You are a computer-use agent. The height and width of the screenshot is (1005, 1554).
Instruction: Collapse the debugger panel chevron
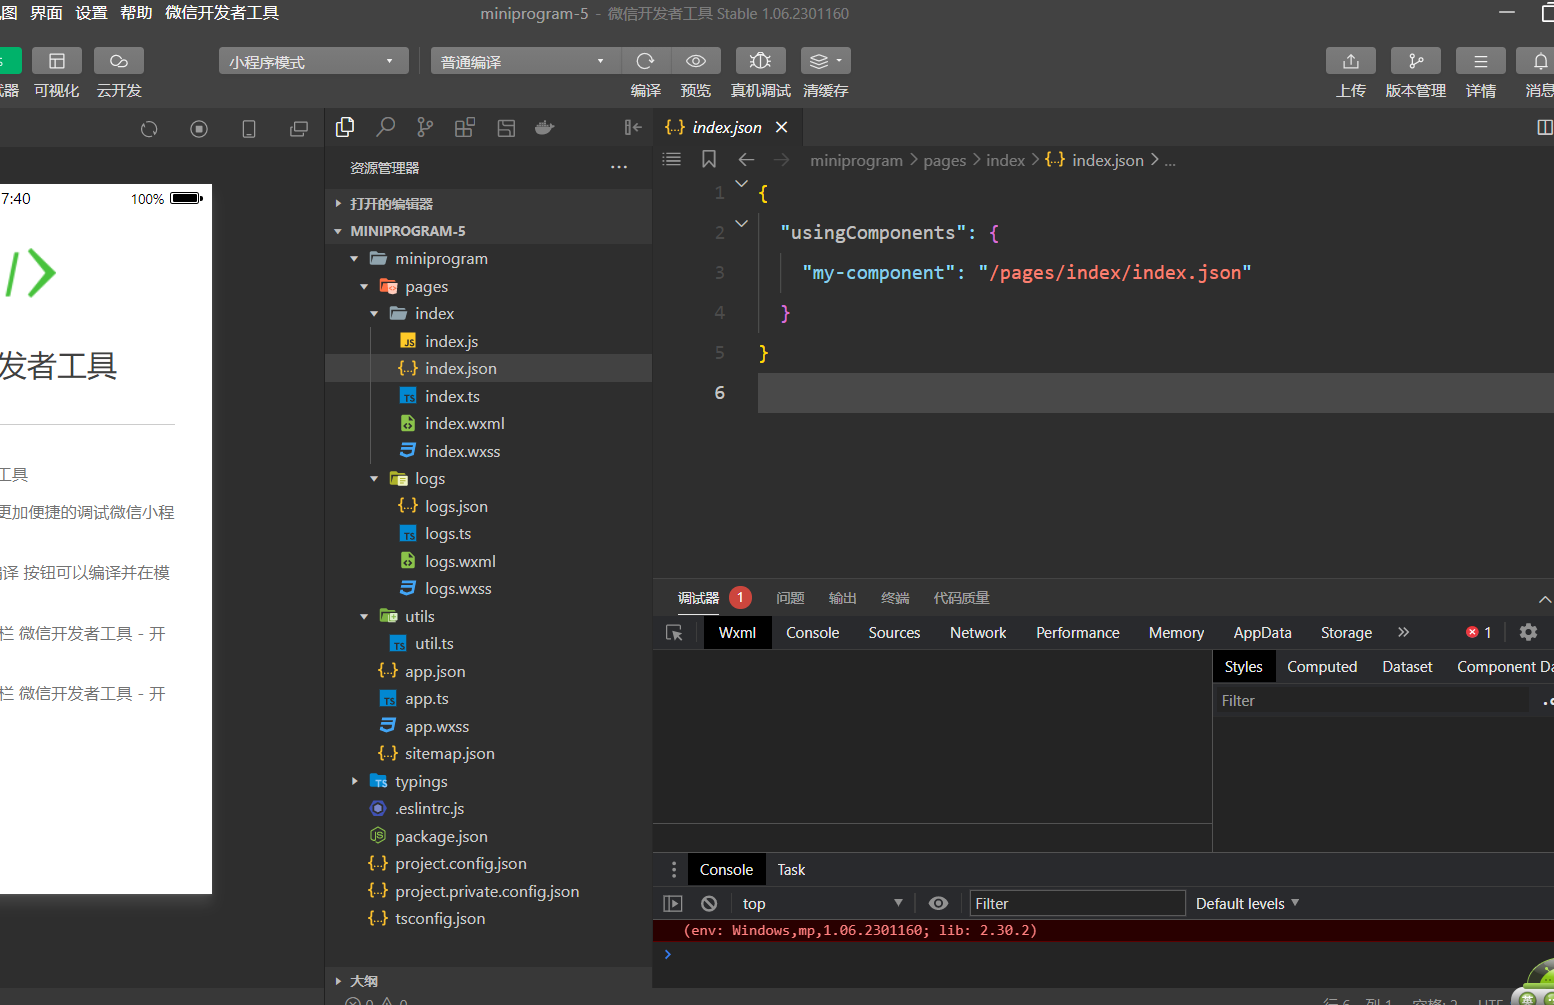(x=1544, y=599)
